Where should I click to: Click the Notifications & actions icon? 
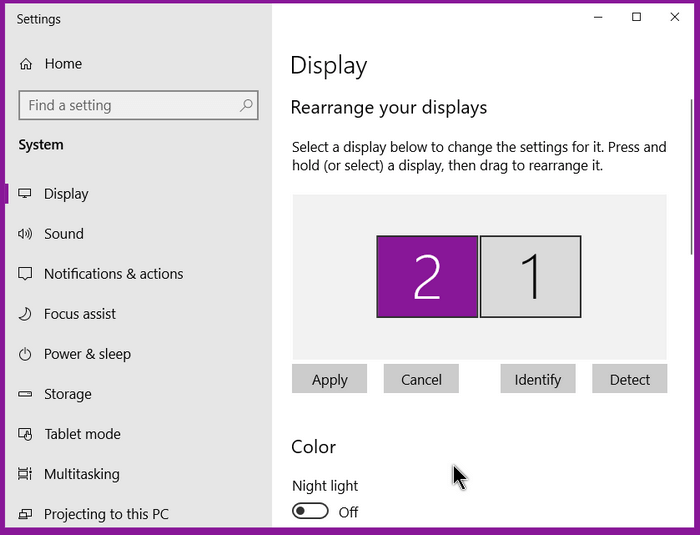[25, 274]
